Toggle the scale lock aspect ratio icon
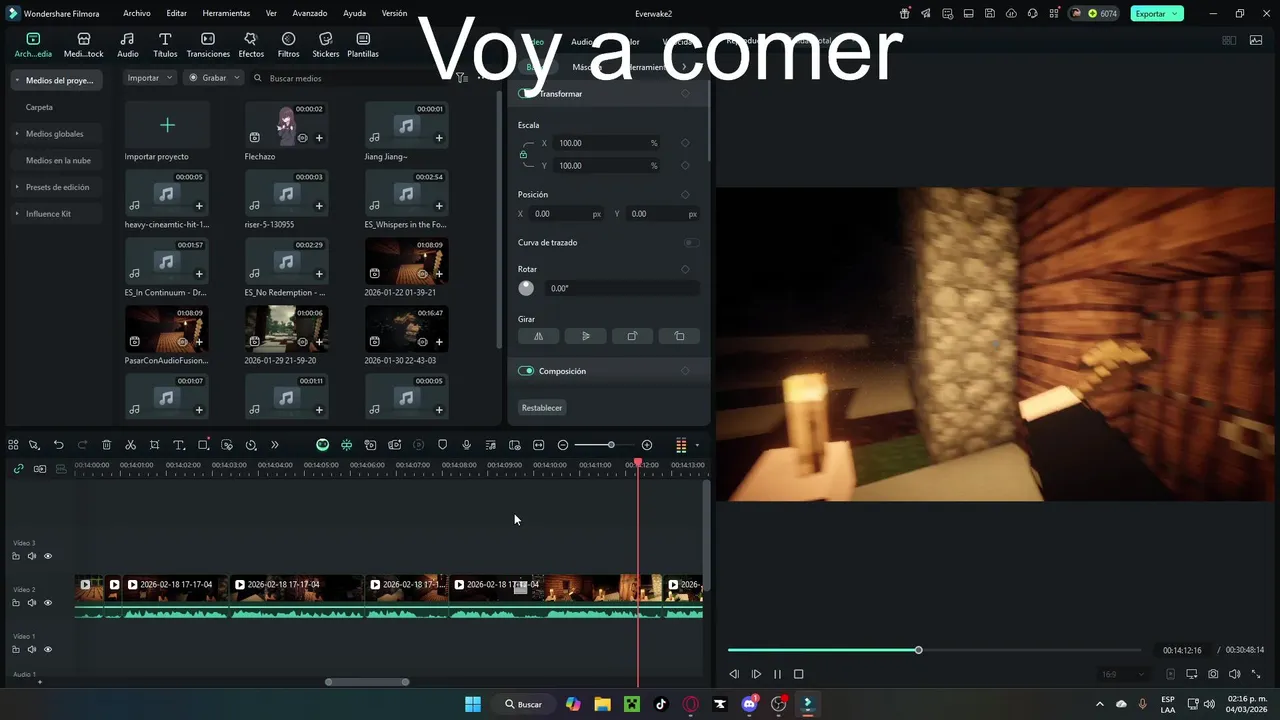The height and width of the screenshot is (720, 1280). pos(523,154)
